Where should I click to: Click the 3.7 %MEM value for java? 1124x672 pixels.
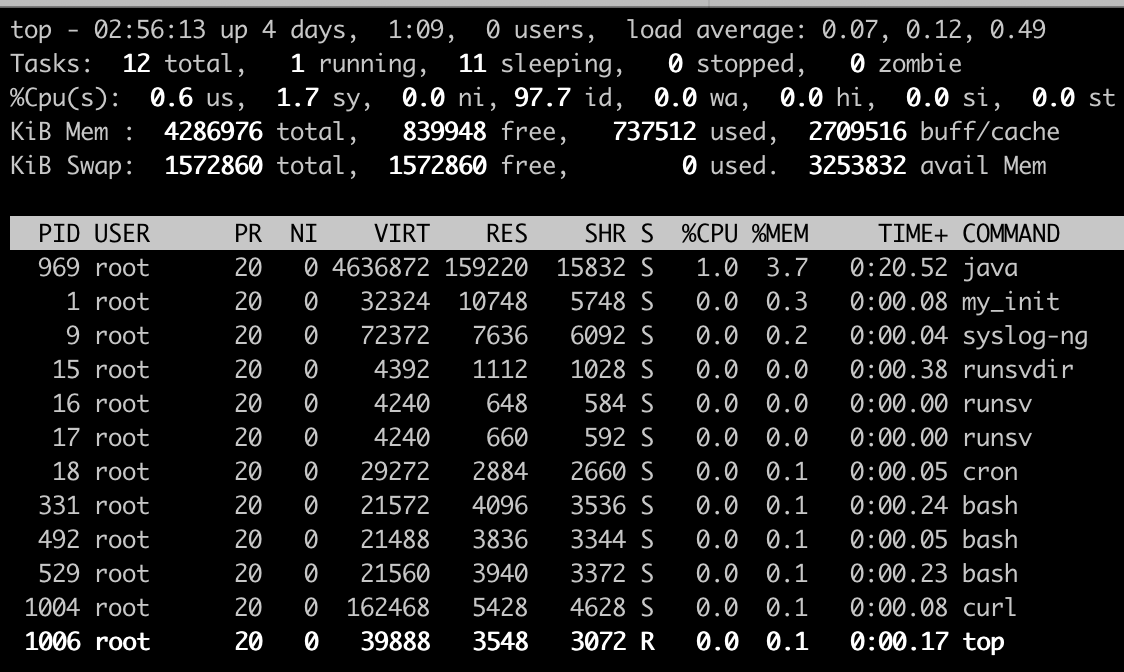click(x=787, y=268)
